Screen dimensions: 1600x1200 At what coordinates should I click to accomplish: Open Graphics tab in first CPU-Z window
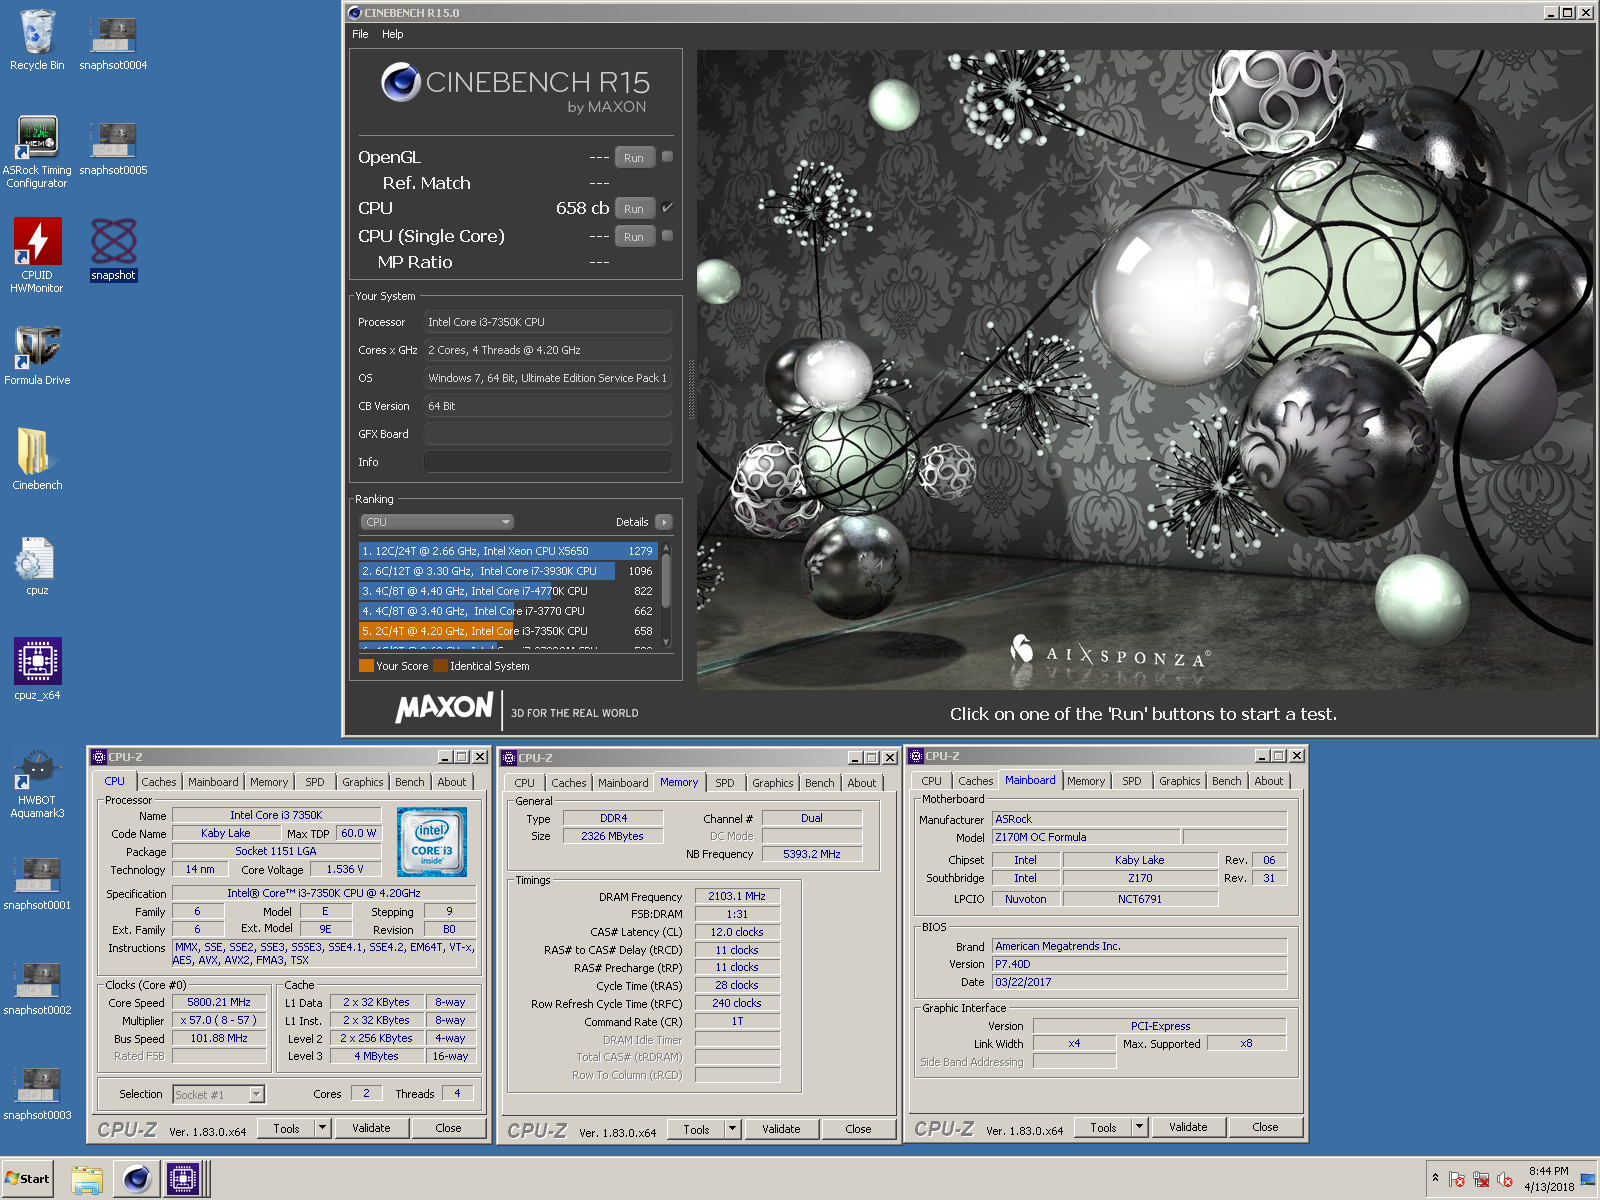[x=362, y=782]
